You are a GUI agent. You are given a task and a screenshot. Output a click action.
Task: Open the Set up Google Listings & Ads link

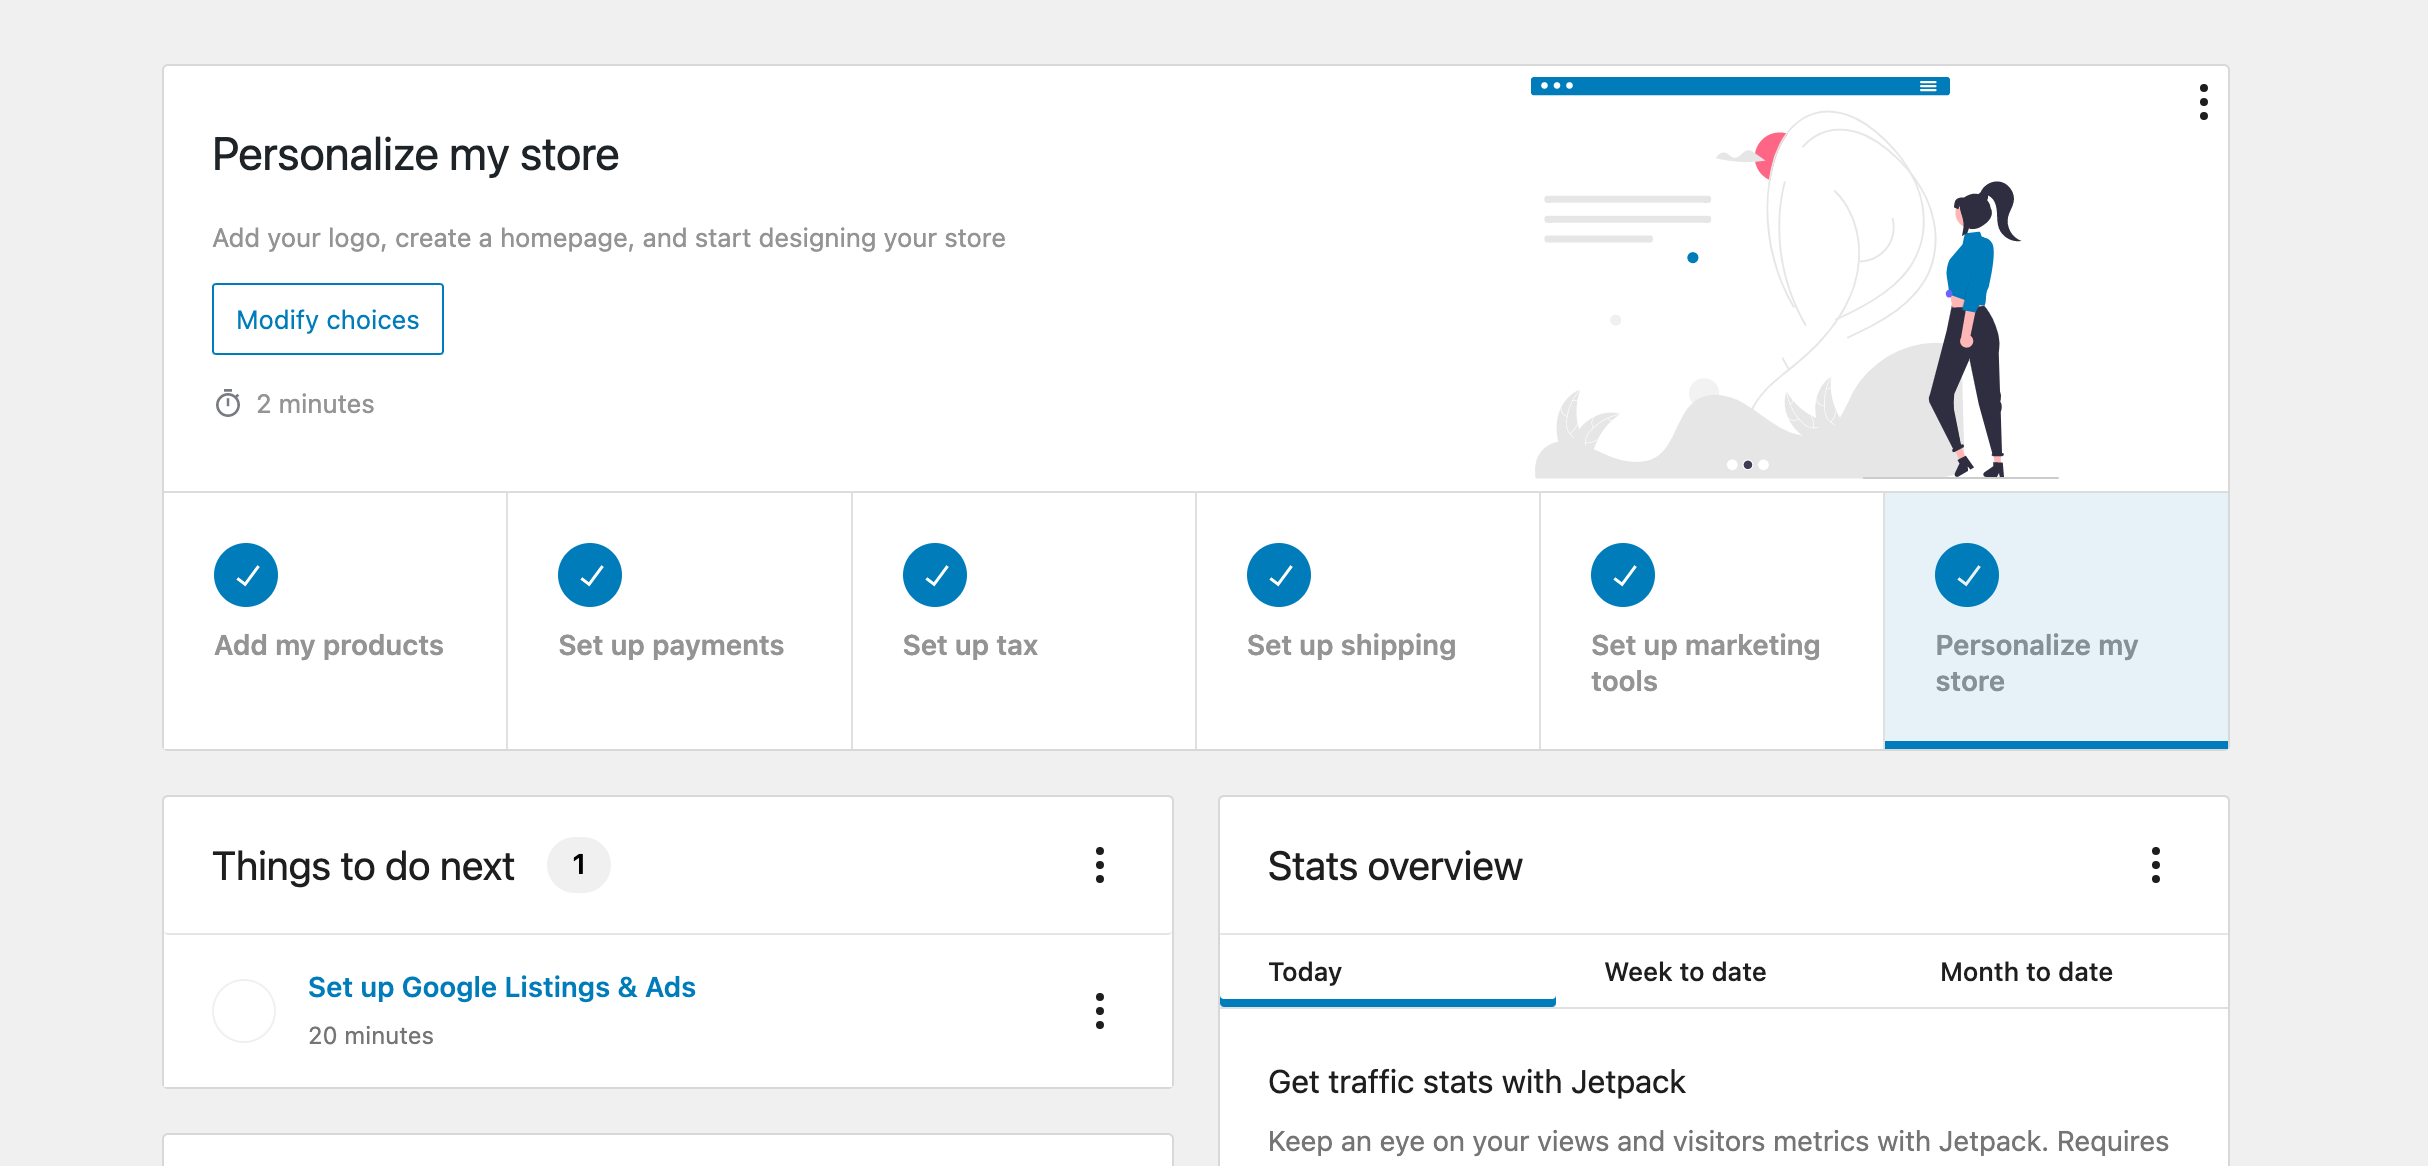502,987
